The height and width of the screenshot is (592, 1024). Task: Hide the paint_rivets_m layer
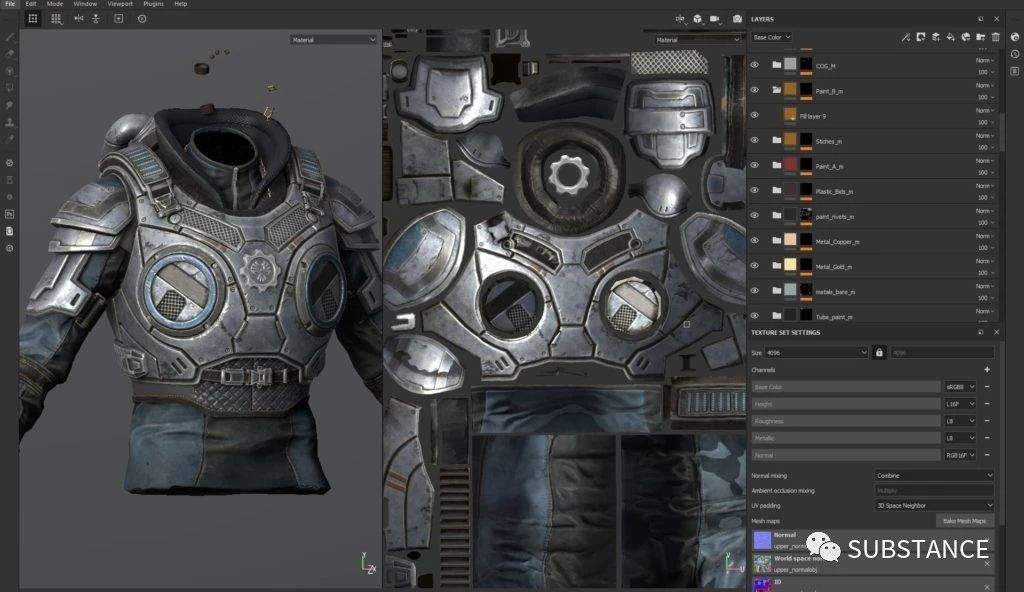point(754,215)
